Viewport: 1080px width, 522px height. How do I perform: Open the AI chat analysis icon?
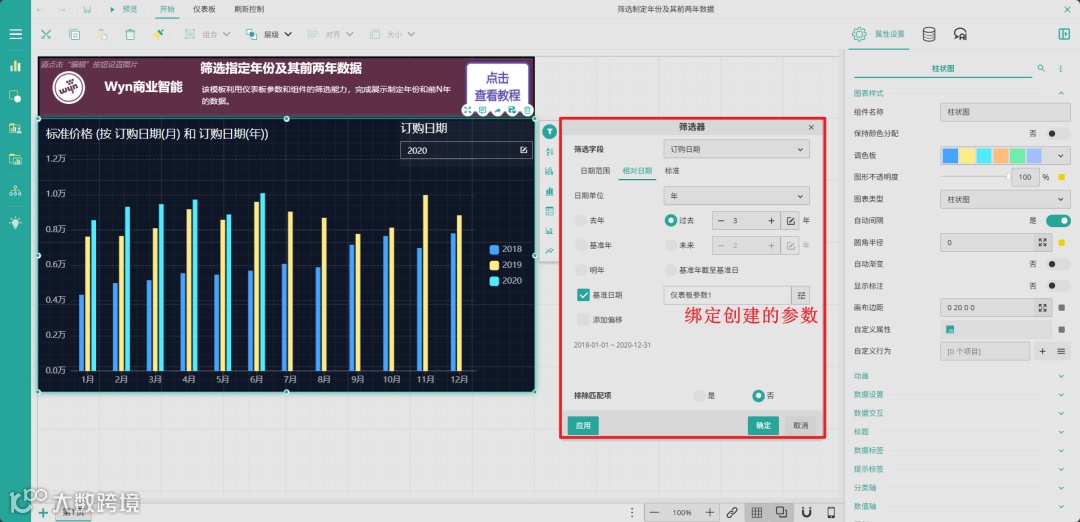click(960, 34)
